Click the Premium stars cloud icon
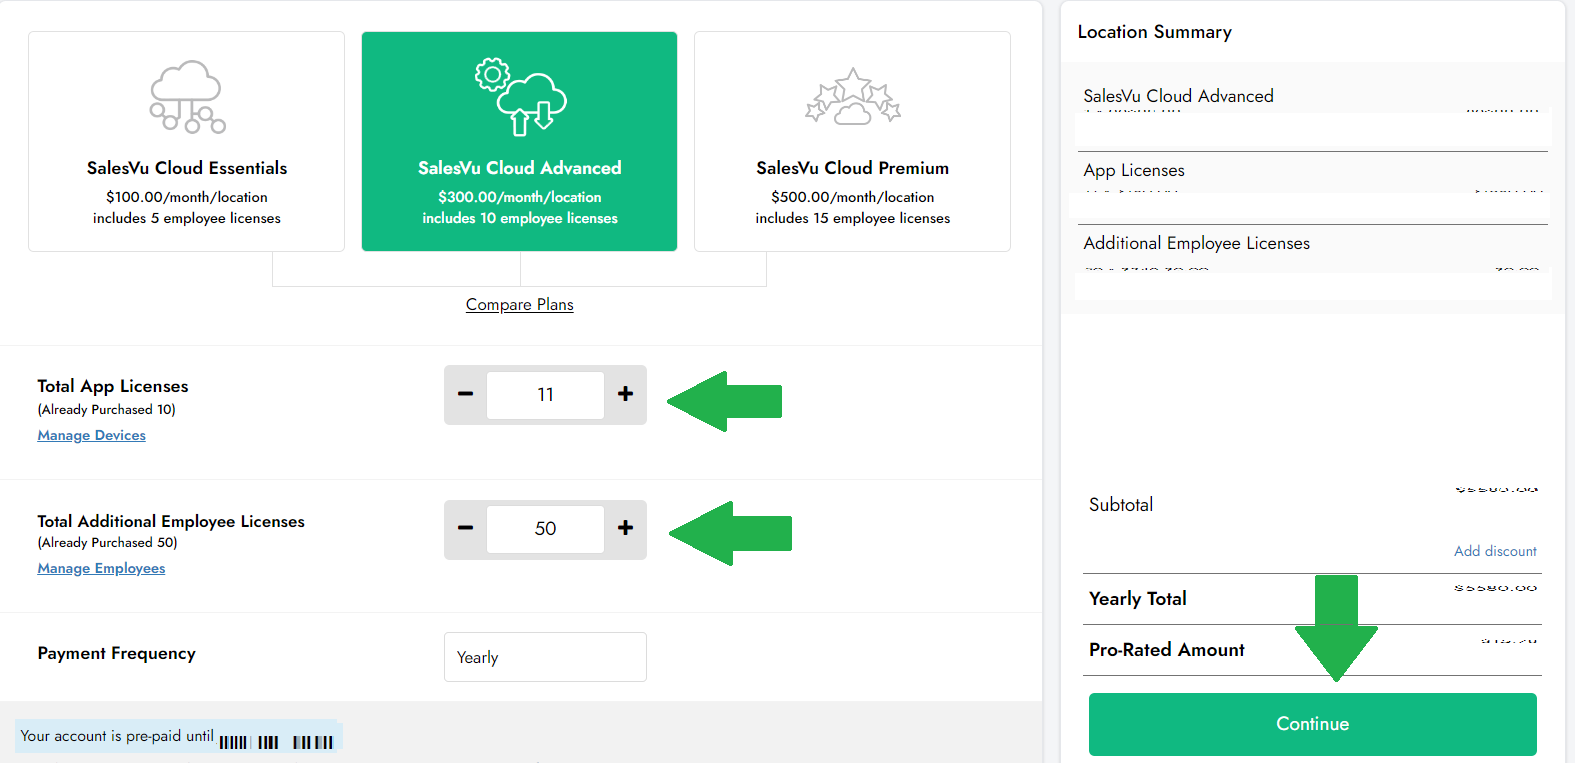 (853, 97)
